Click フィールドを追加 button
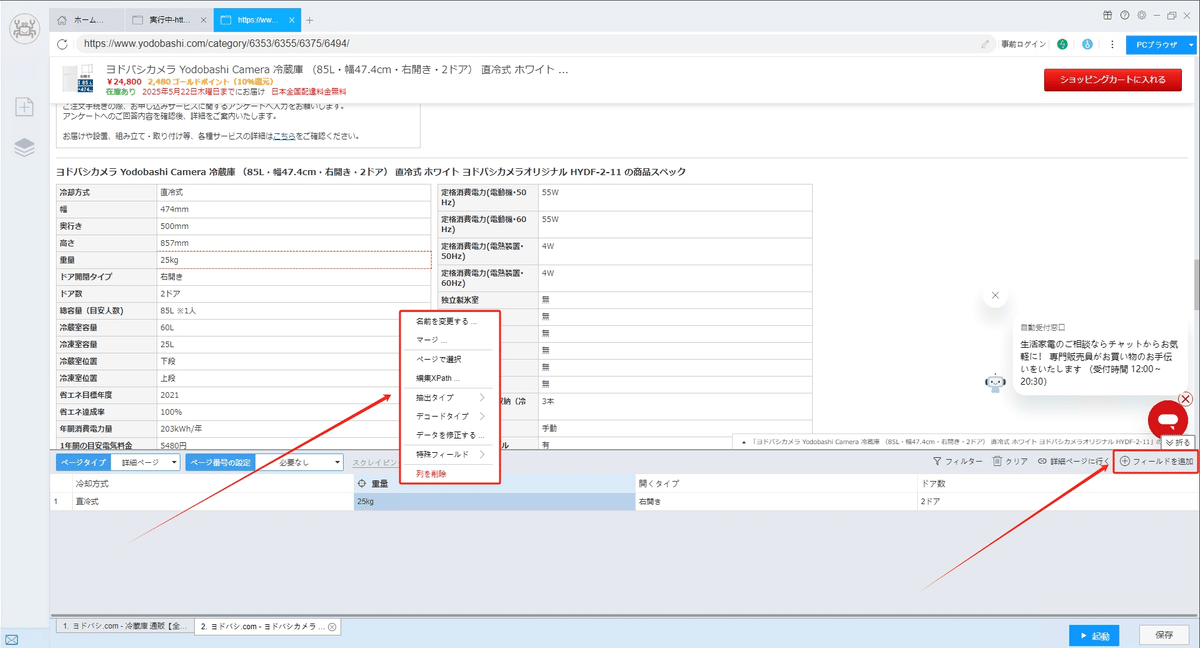The height and width of the screenshot is (648, 1200). point(1156,462)
